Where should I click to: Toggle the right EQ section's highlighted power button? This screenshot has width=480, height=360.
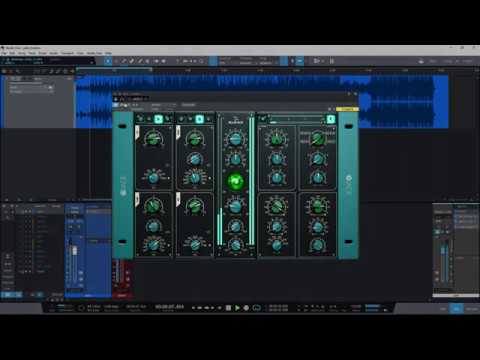coord(331,119)
